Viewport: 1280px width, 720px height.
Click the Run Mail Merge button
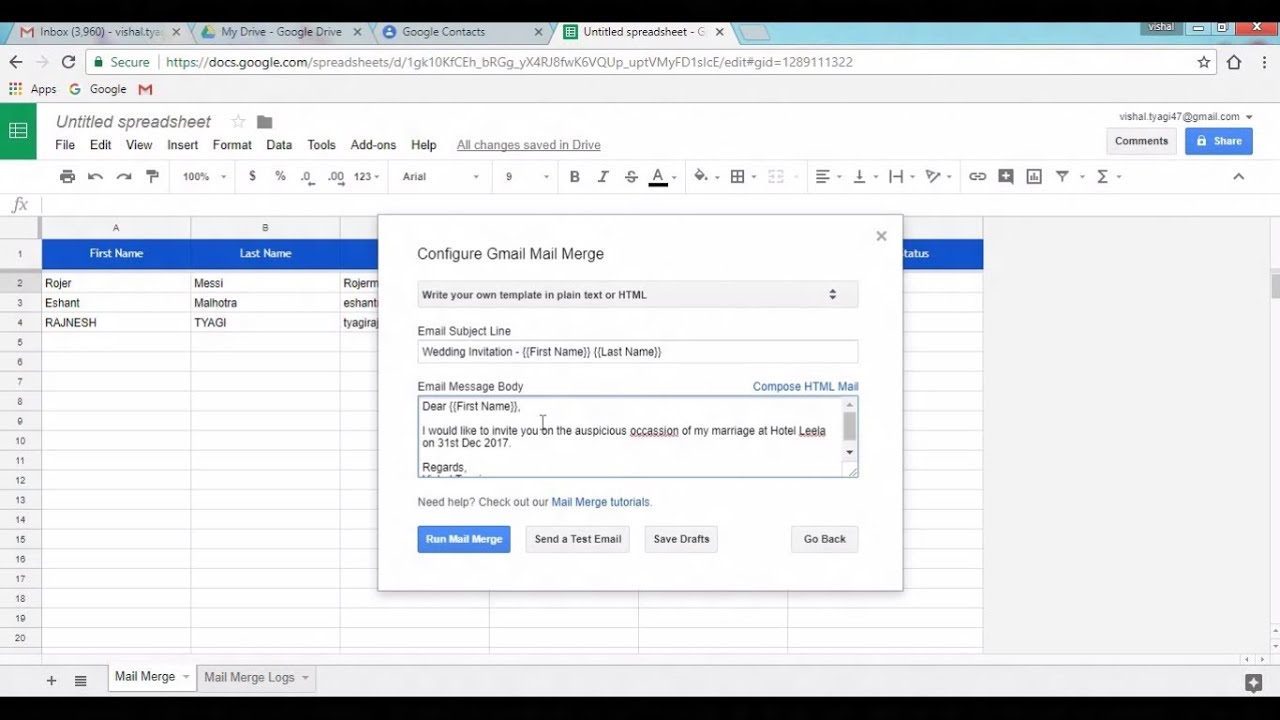[464, 539]
